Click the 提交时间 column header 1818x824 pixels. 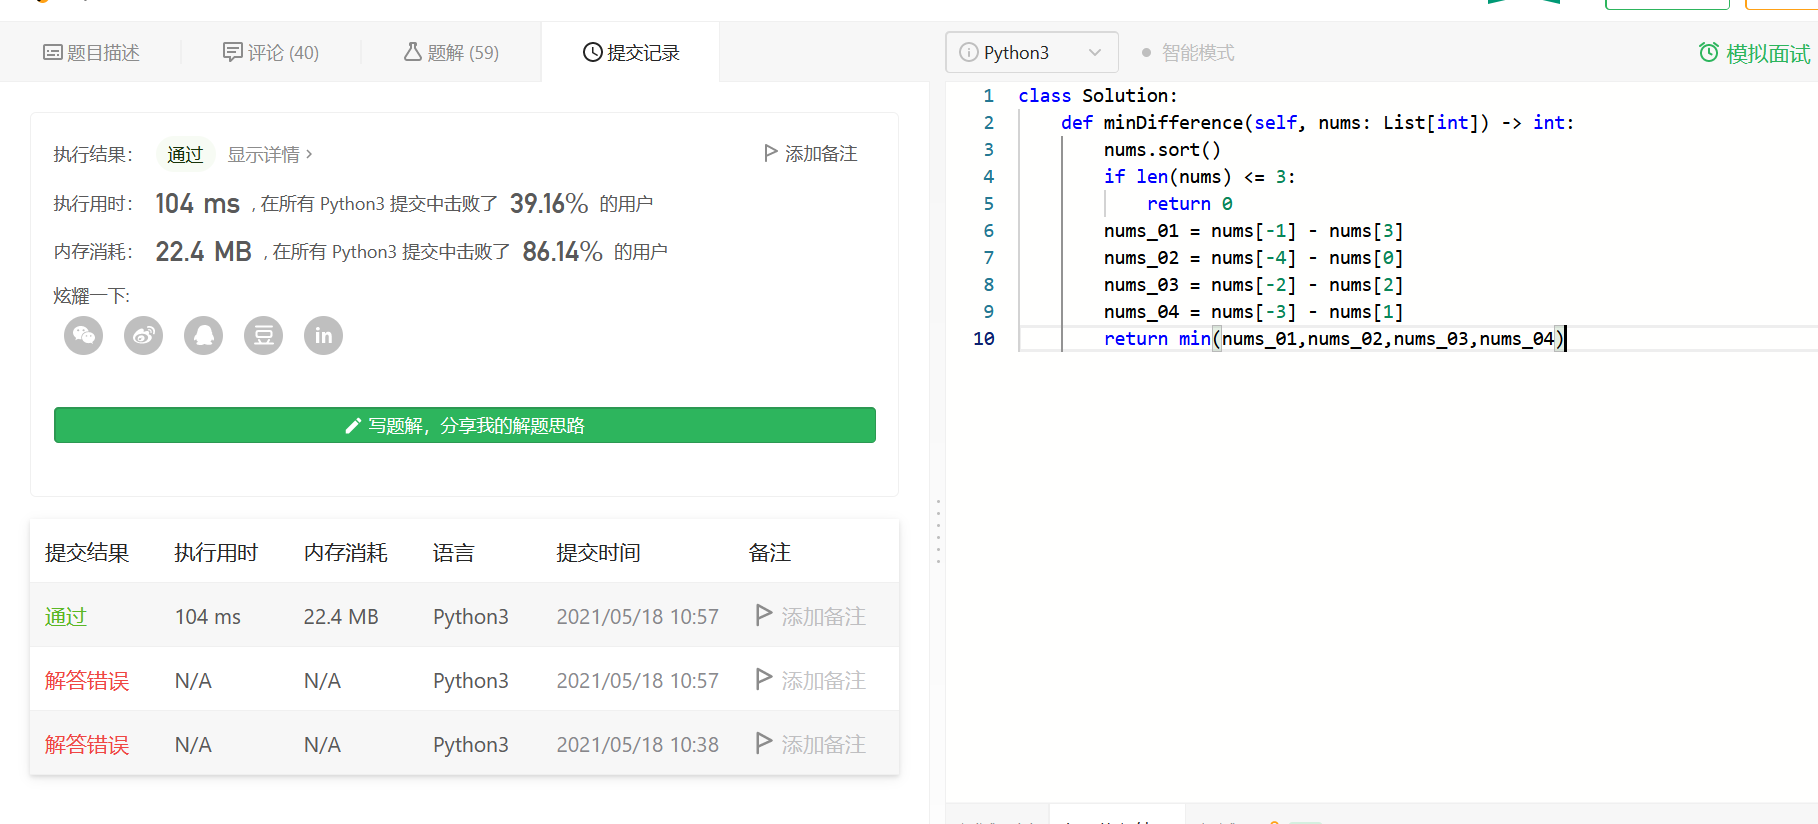tap(599, 552)
